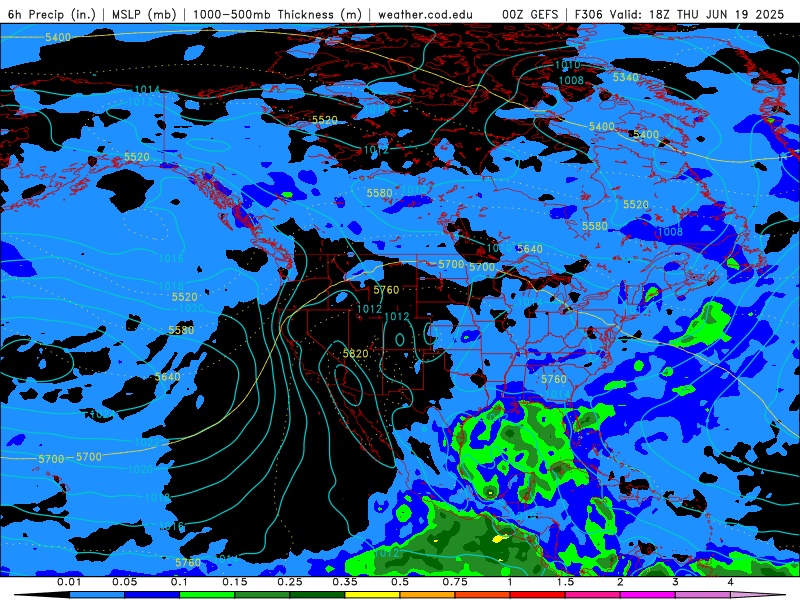Click the "F306" forecast hour text
The height and width of the screenshot is (600, 800).
[588, 14]
